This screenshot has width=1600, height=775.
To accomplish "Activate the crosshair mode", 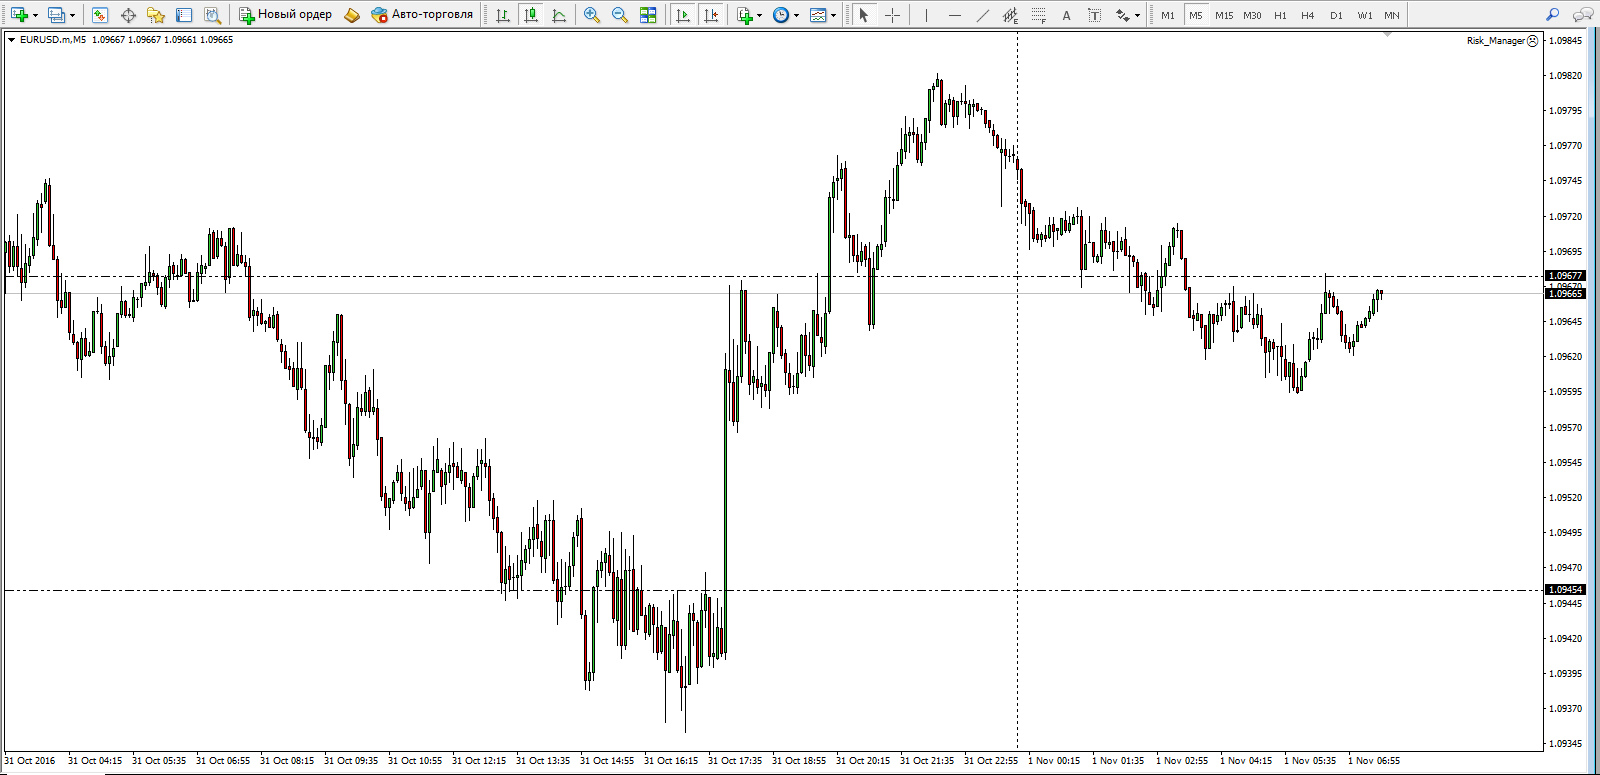I will coord(892,15).
